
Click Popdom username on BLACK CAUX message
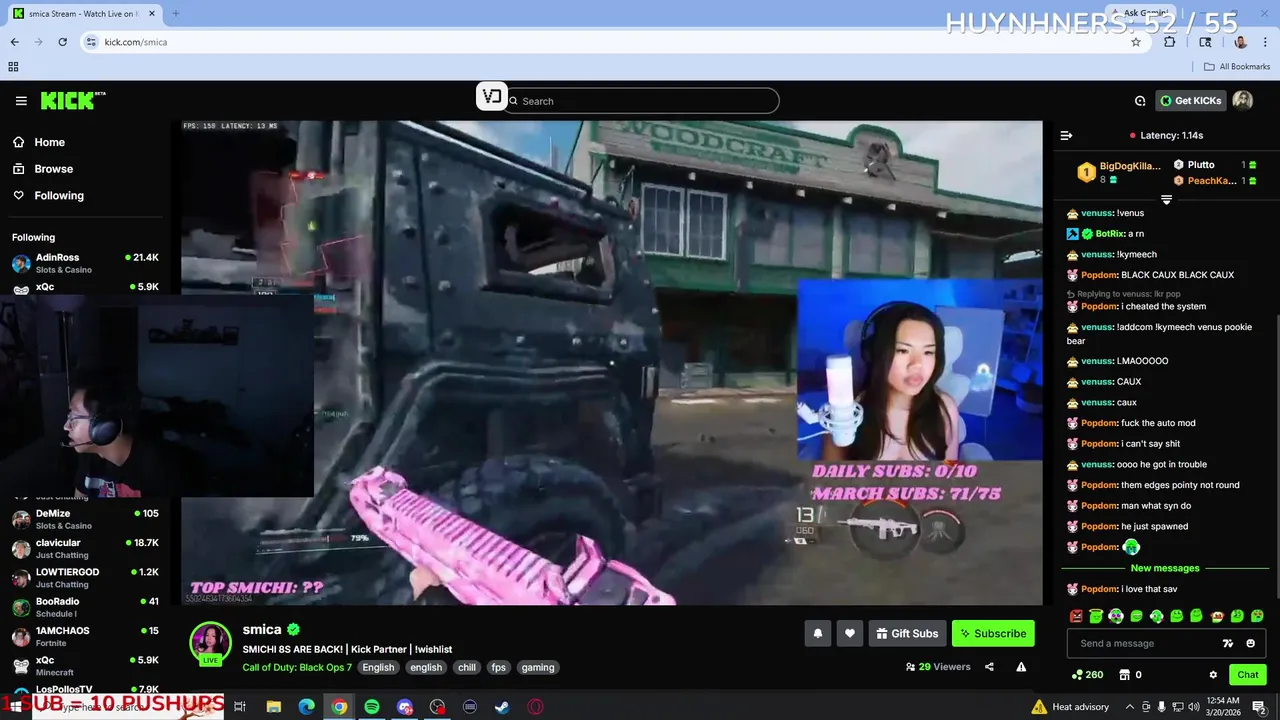coord(1099,275)
